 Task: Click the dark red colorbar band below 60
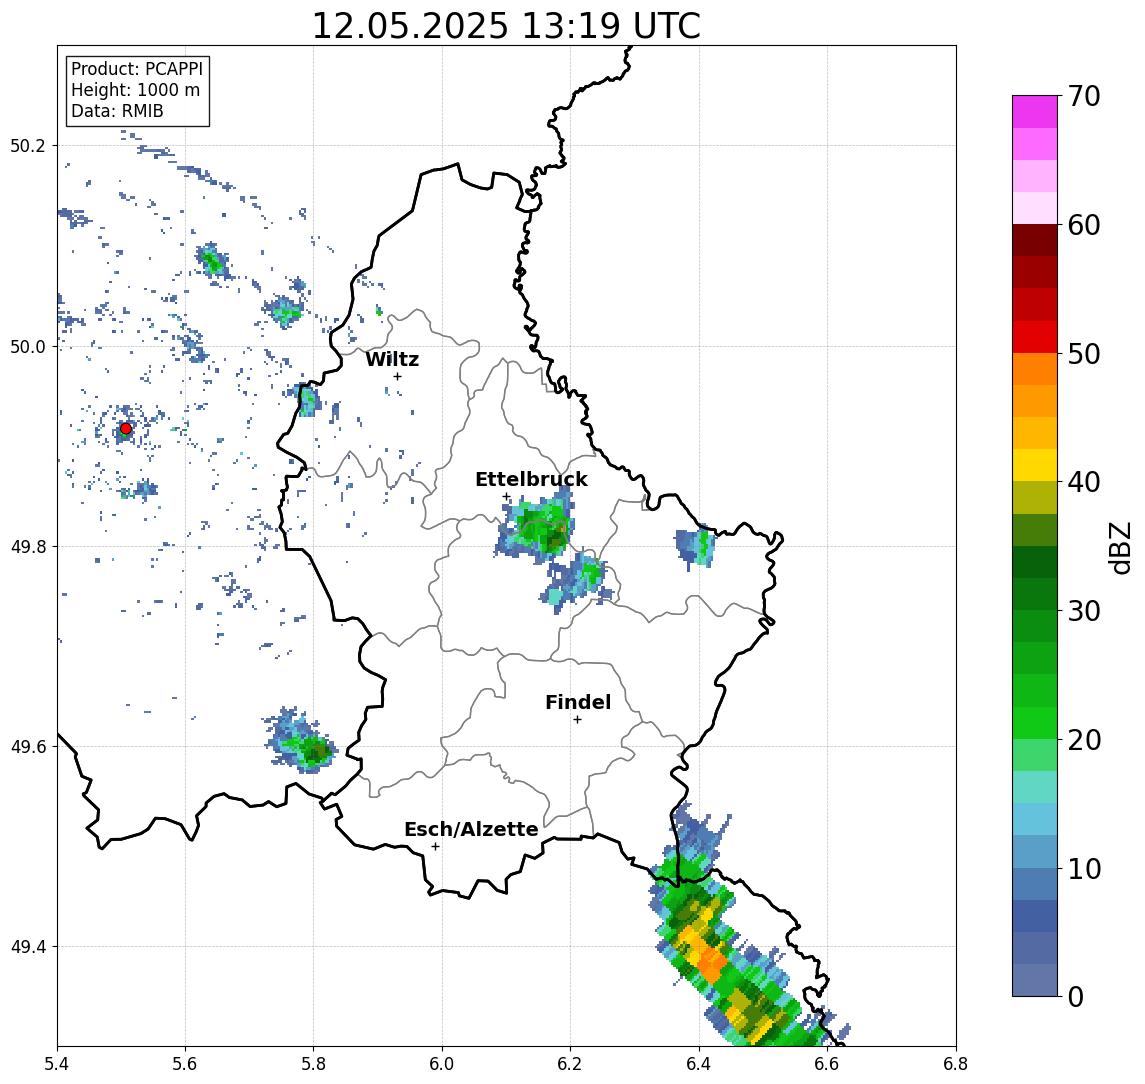click(1035, 240)
